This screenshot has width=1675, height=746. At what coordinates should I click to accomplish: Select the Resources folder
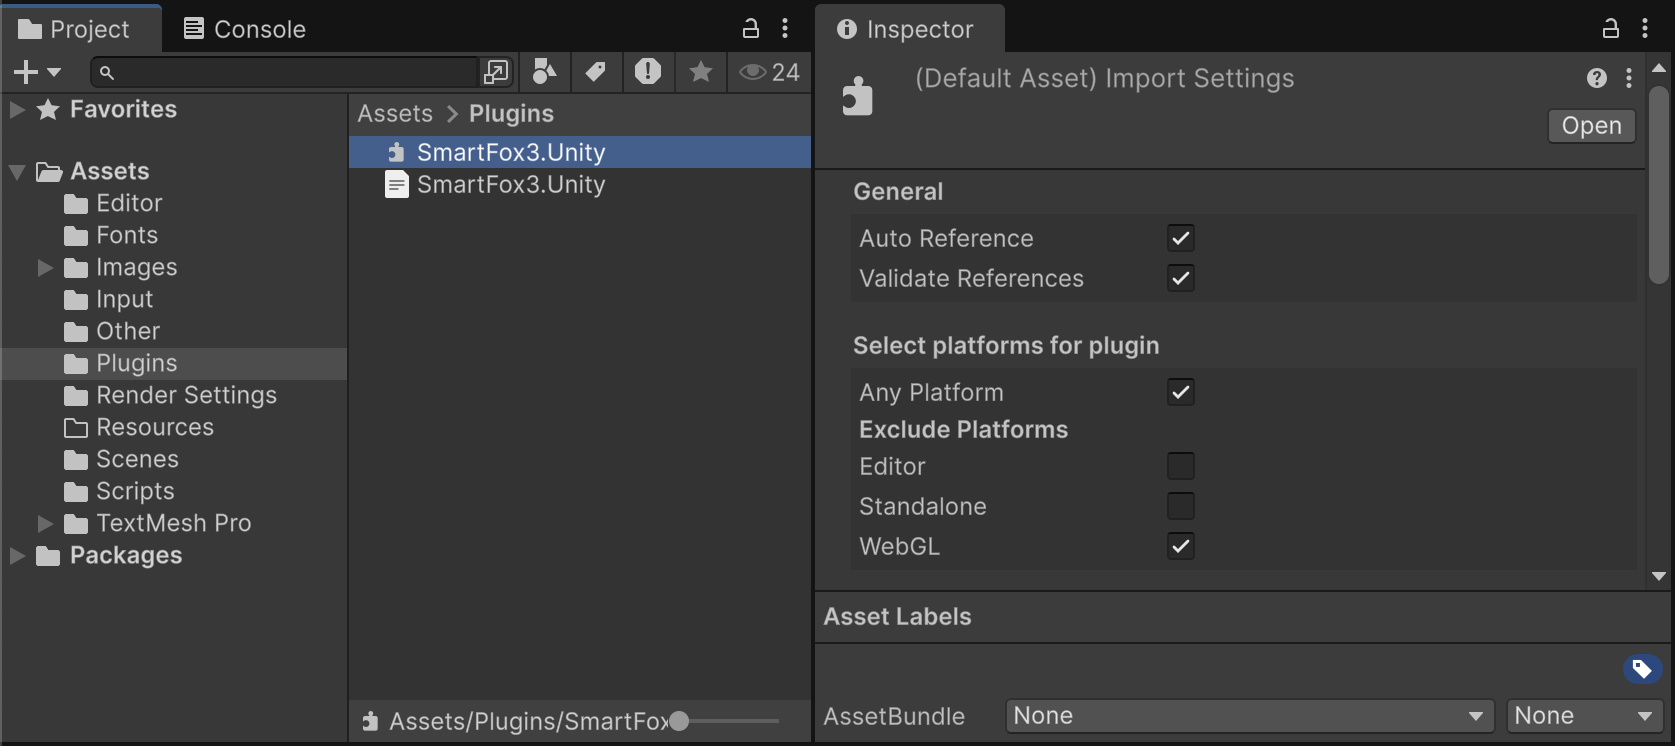point(138,428)
